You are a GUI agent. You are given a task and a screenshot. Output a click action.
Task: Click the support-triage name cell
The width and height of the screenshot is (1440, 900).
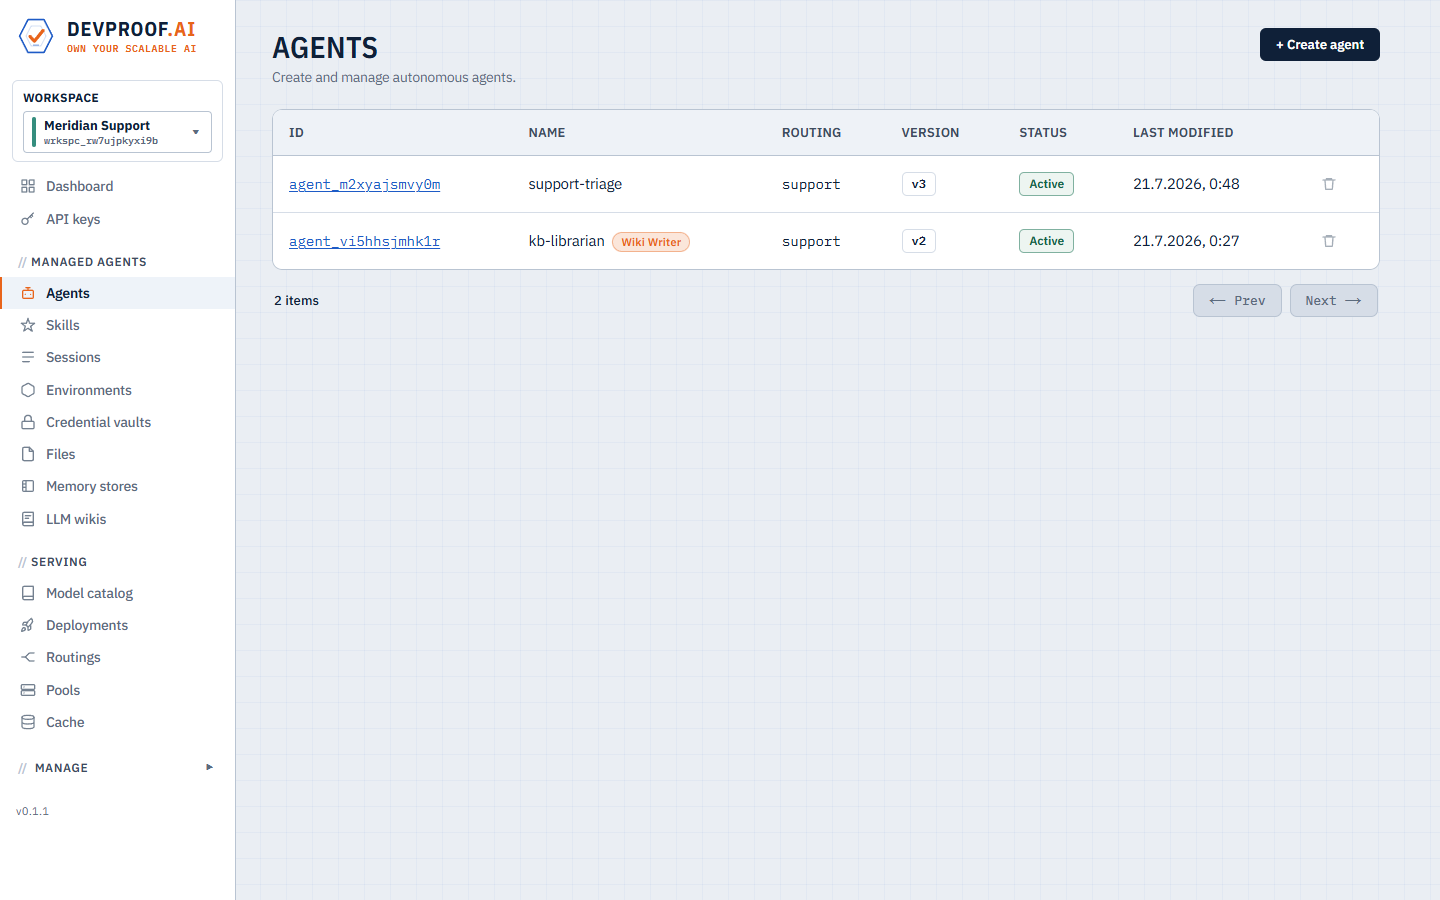(575, 184)
